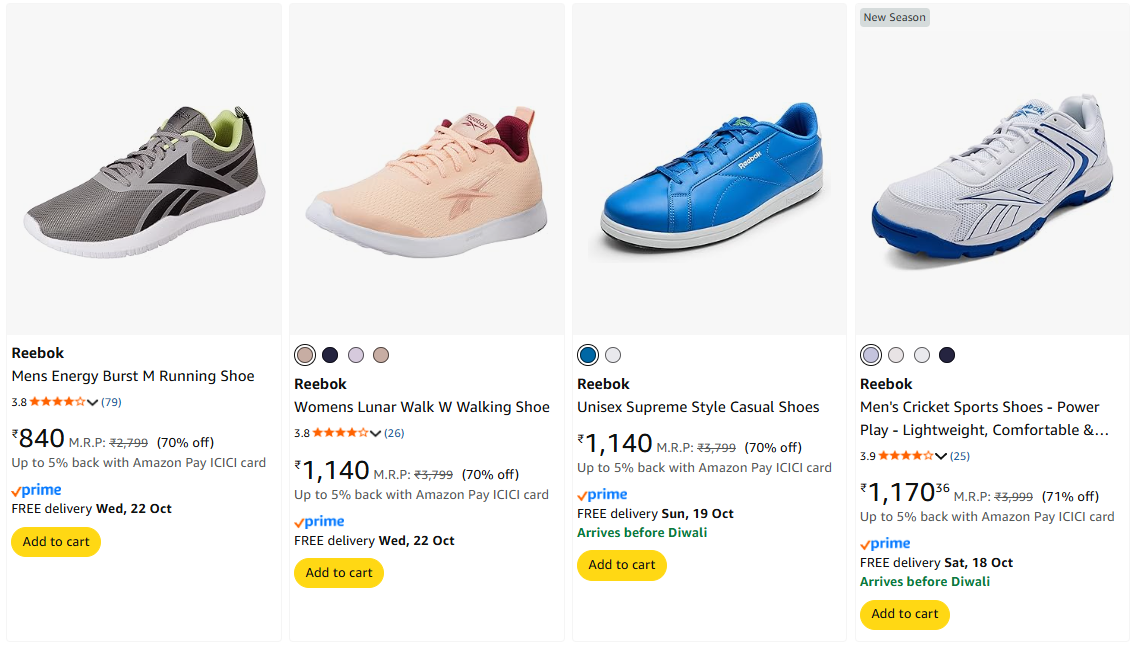This screenshot has height=645, width=1132.
Task: Click the Prime logo under Energy Burst shoe
Action: pyautogui.click(x=36, y=491)
